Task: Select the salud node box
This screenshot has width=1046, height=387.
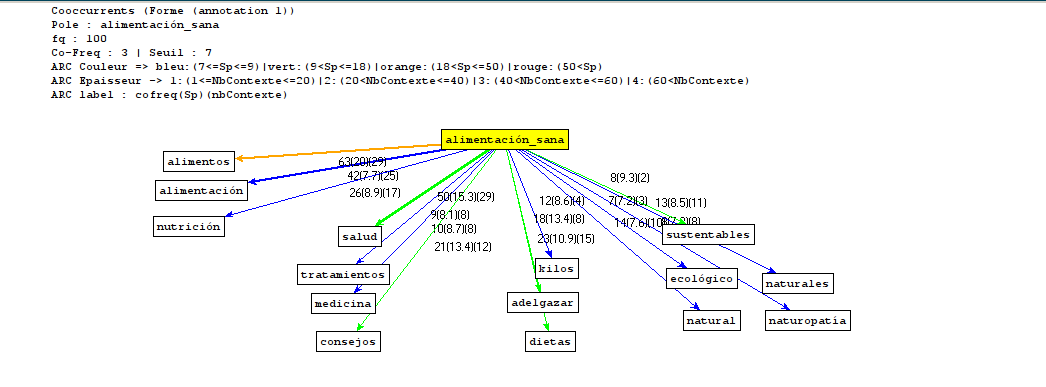Action: click(x=360, y=236)
